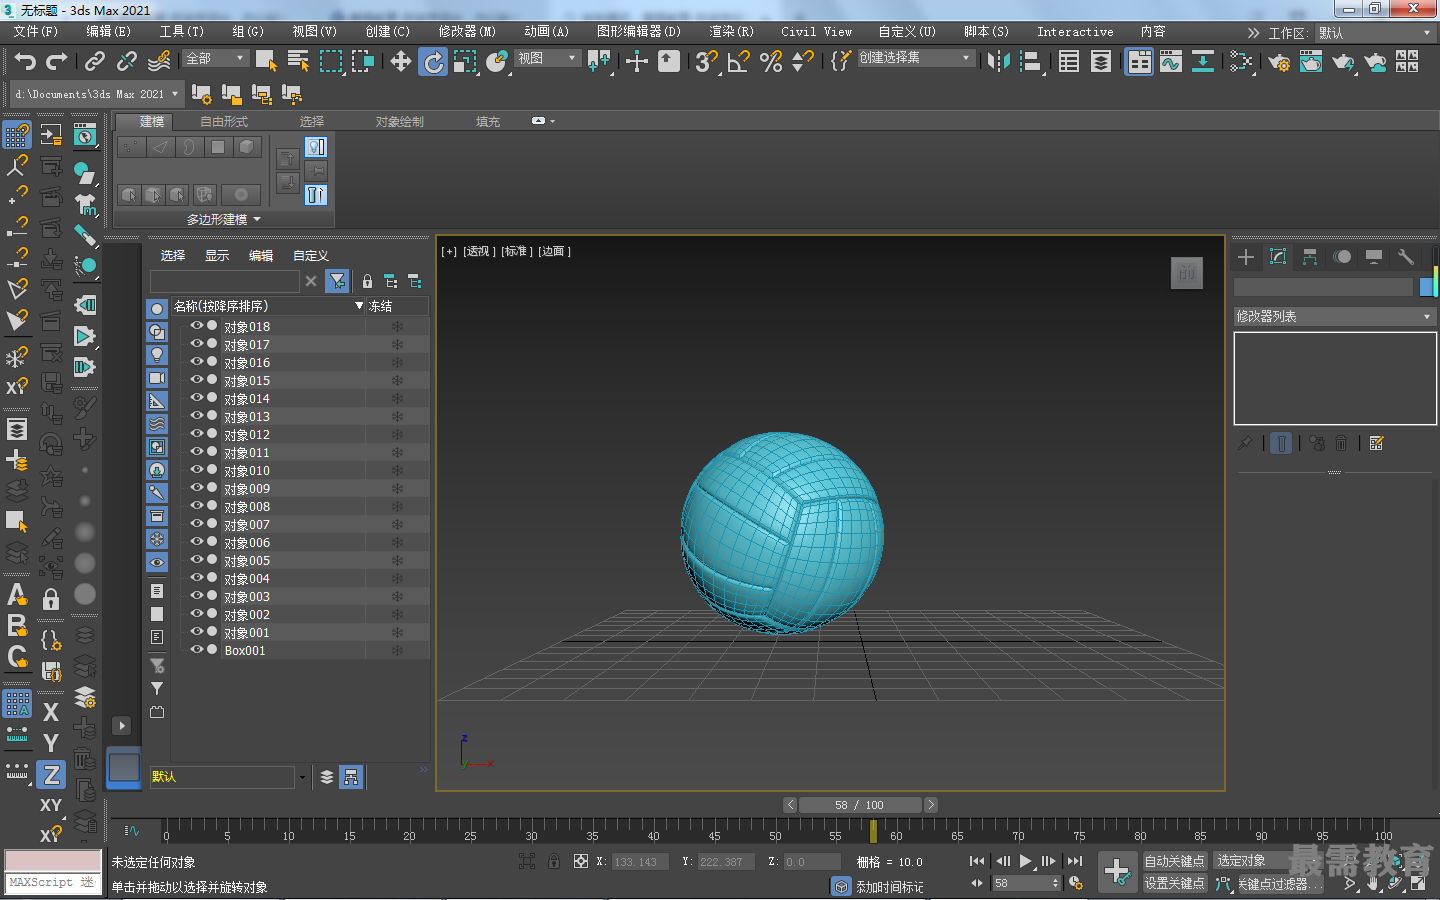Click the Z axis constraint button
This screenshot has width=1440, height=900.
pos(51,775)
